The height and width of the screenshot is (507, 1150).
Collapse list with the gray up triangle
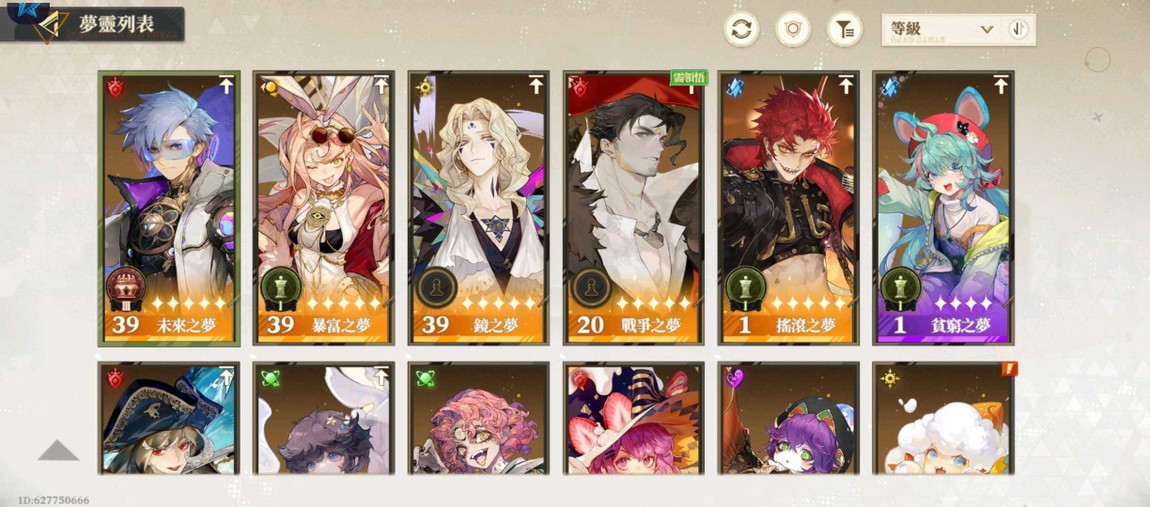coord(58,450)
